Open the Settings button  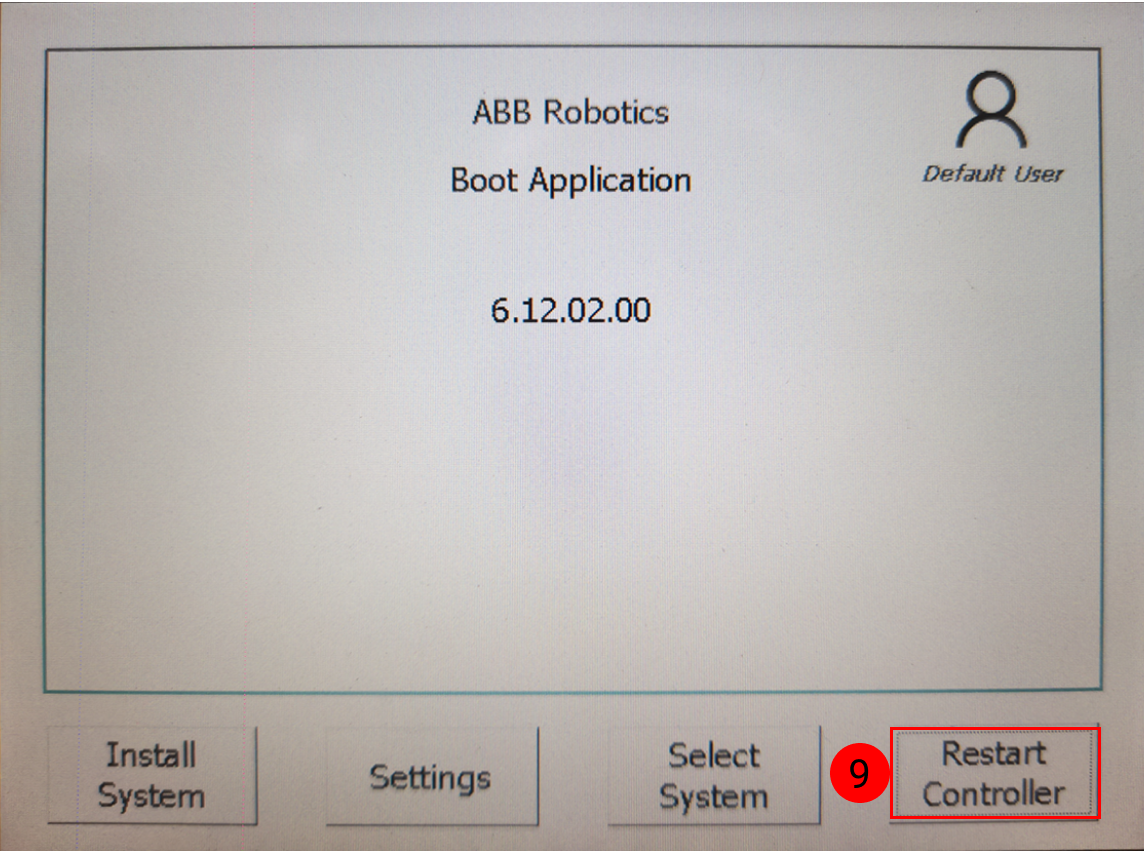432,776
